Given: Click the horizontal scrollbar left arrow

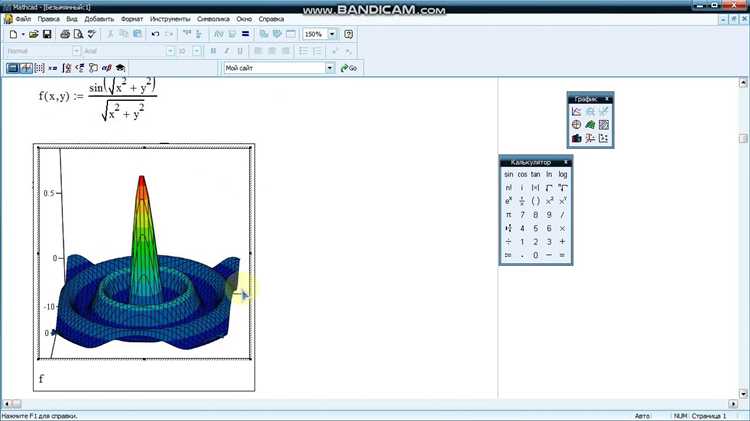Looking at the screenshot, I should click(7, 404).
